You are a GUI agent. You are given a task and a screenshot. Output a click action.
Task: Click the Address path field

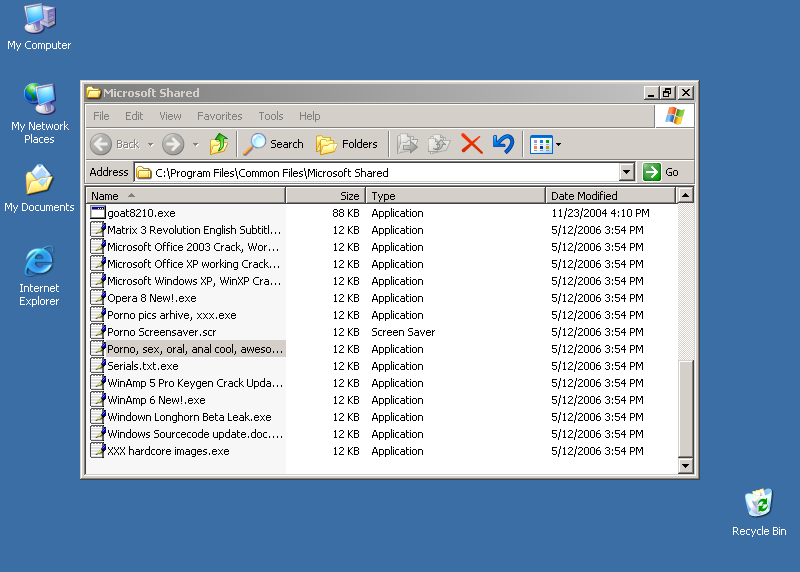pos(377,172)
